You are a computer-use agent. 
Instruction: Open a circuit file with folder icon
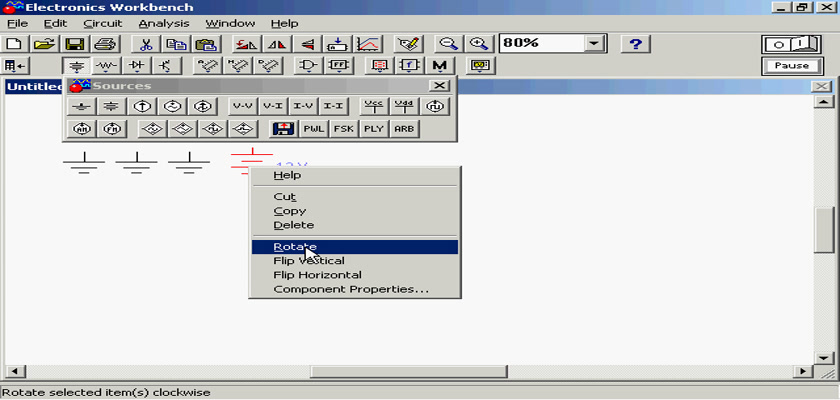[x=46, y=44]
